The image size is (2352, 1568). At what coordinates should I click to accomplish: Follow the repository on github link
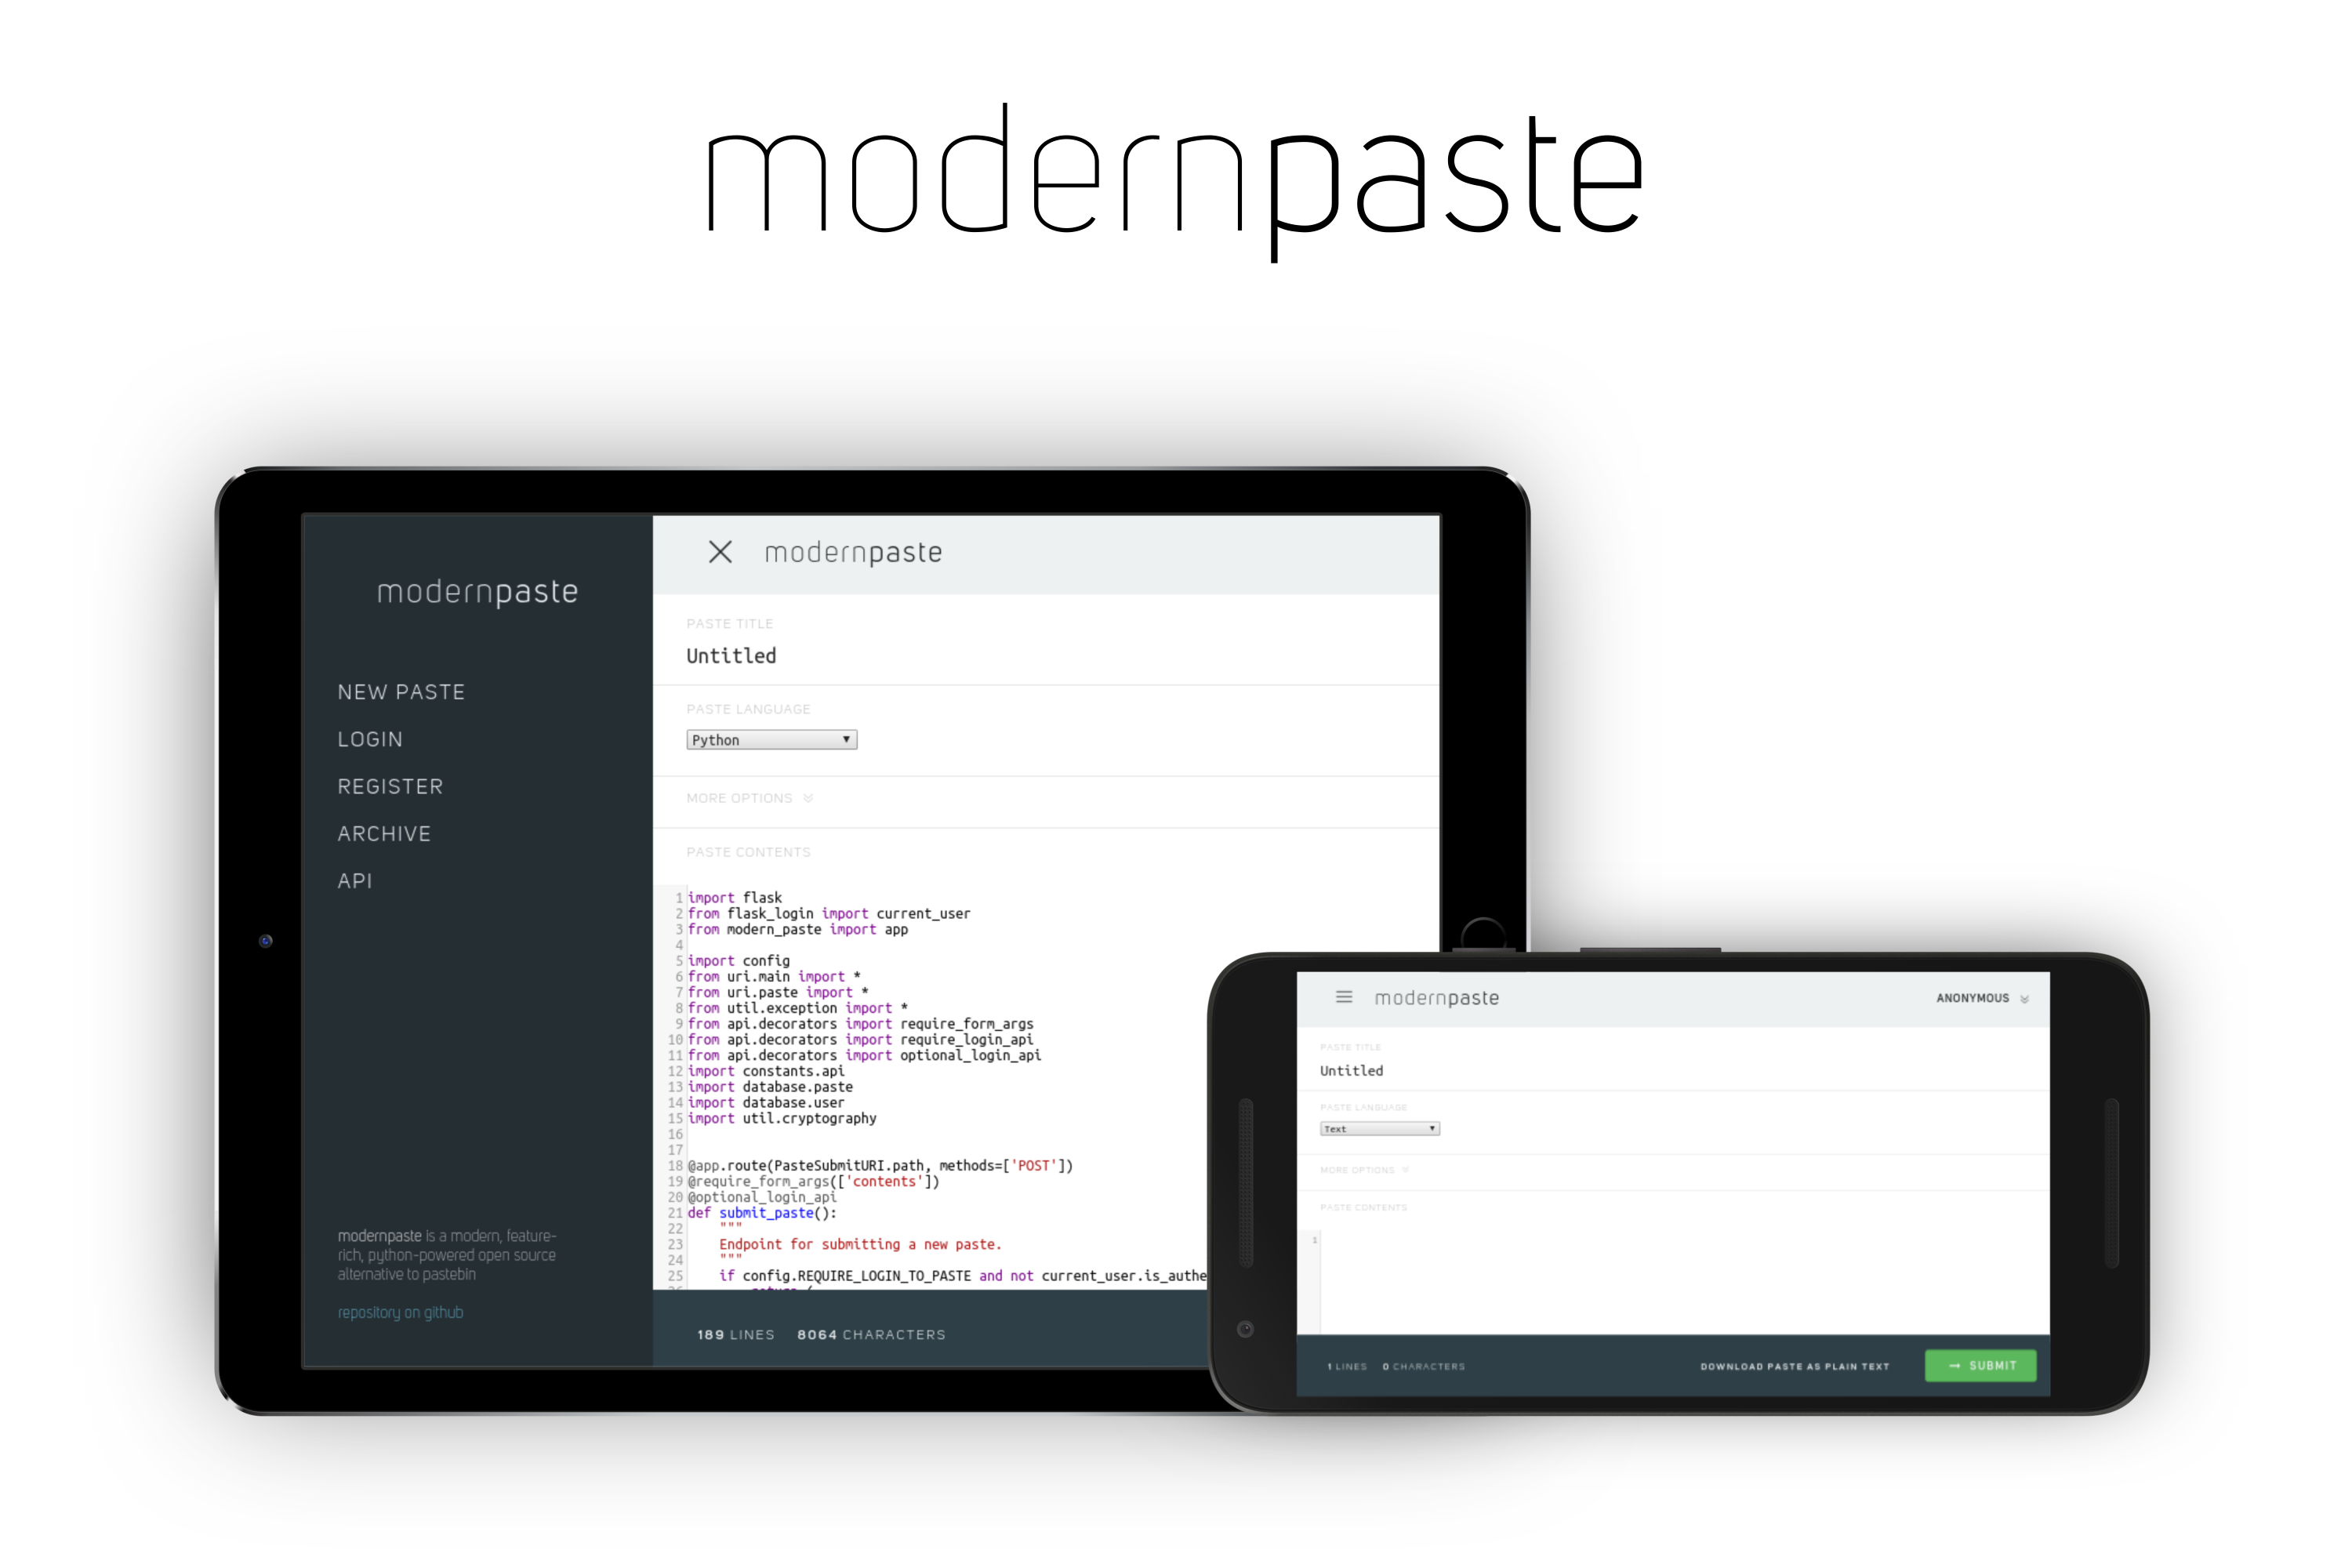click(x=400, y=1312)
